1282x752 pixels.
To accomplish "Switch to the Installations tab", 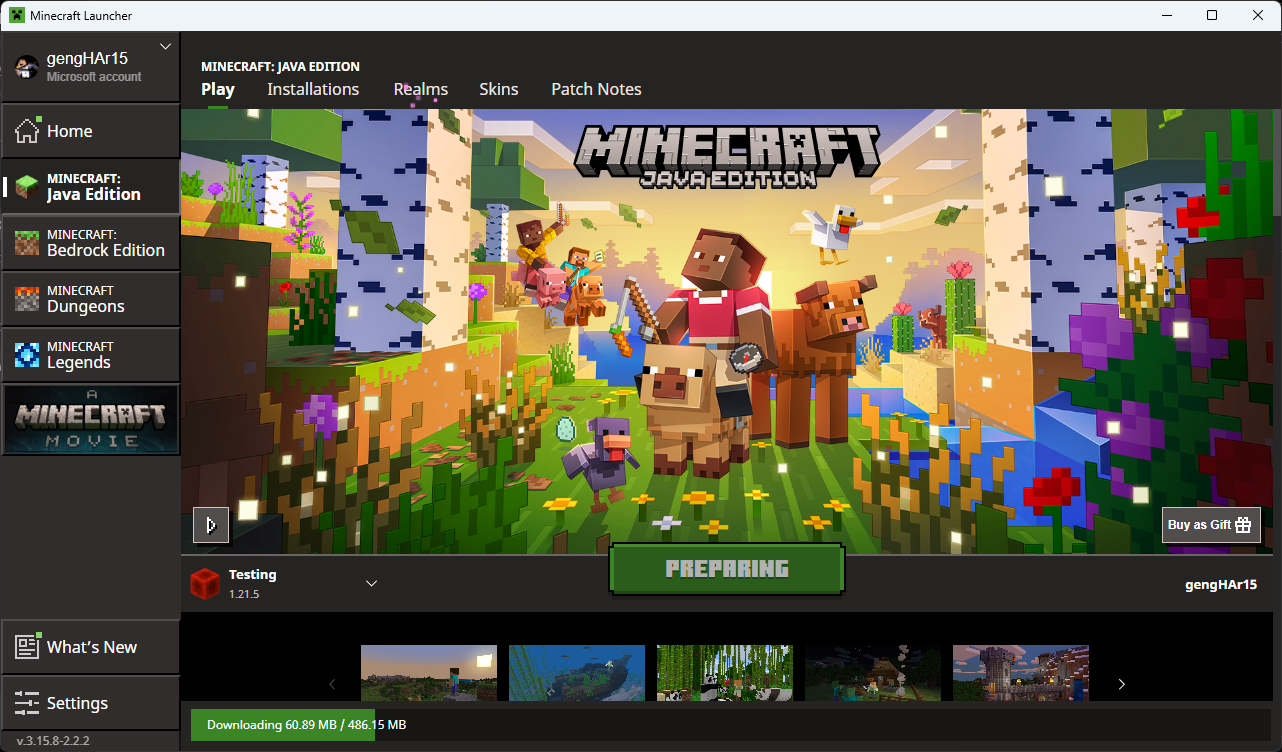I will [313, 89].
